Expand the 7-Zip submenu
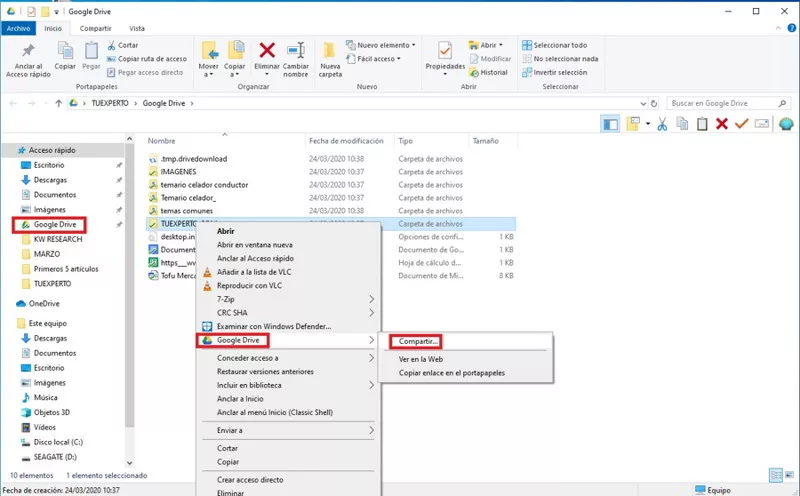Screen dimensions: 800x496 point(290,298)
